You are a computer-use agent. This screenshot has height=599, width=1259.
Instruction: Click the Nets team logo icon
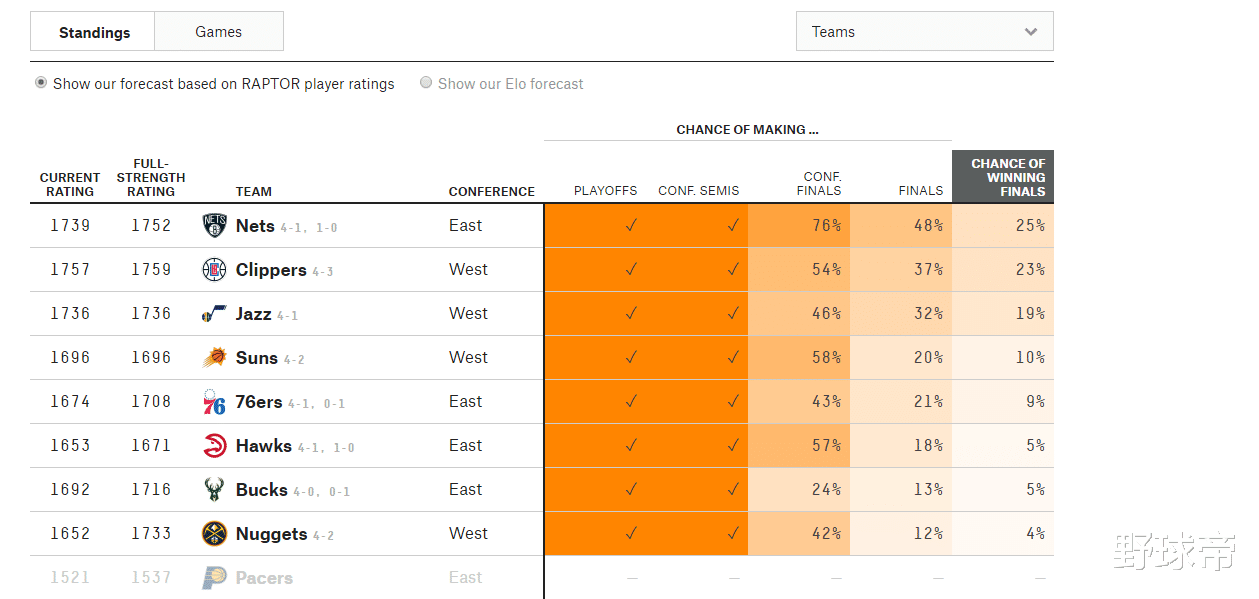(214, 226)
